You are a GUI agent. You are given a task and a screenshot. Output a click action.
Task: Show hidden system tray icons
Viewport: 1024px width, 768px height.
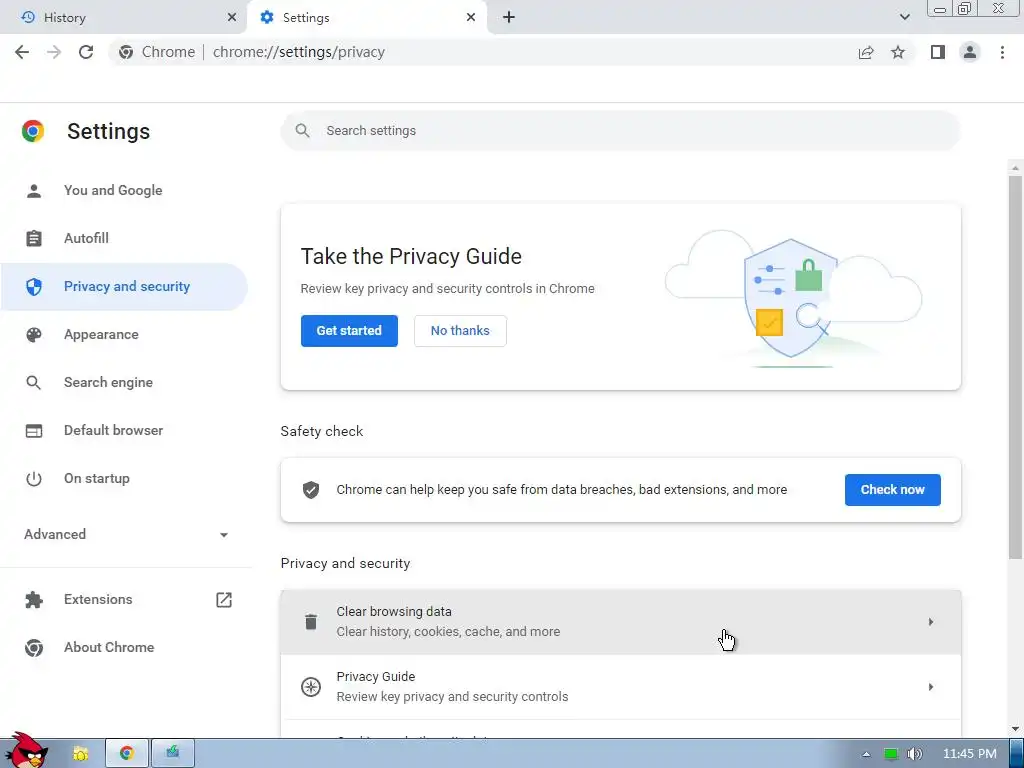tap(866, 754)
